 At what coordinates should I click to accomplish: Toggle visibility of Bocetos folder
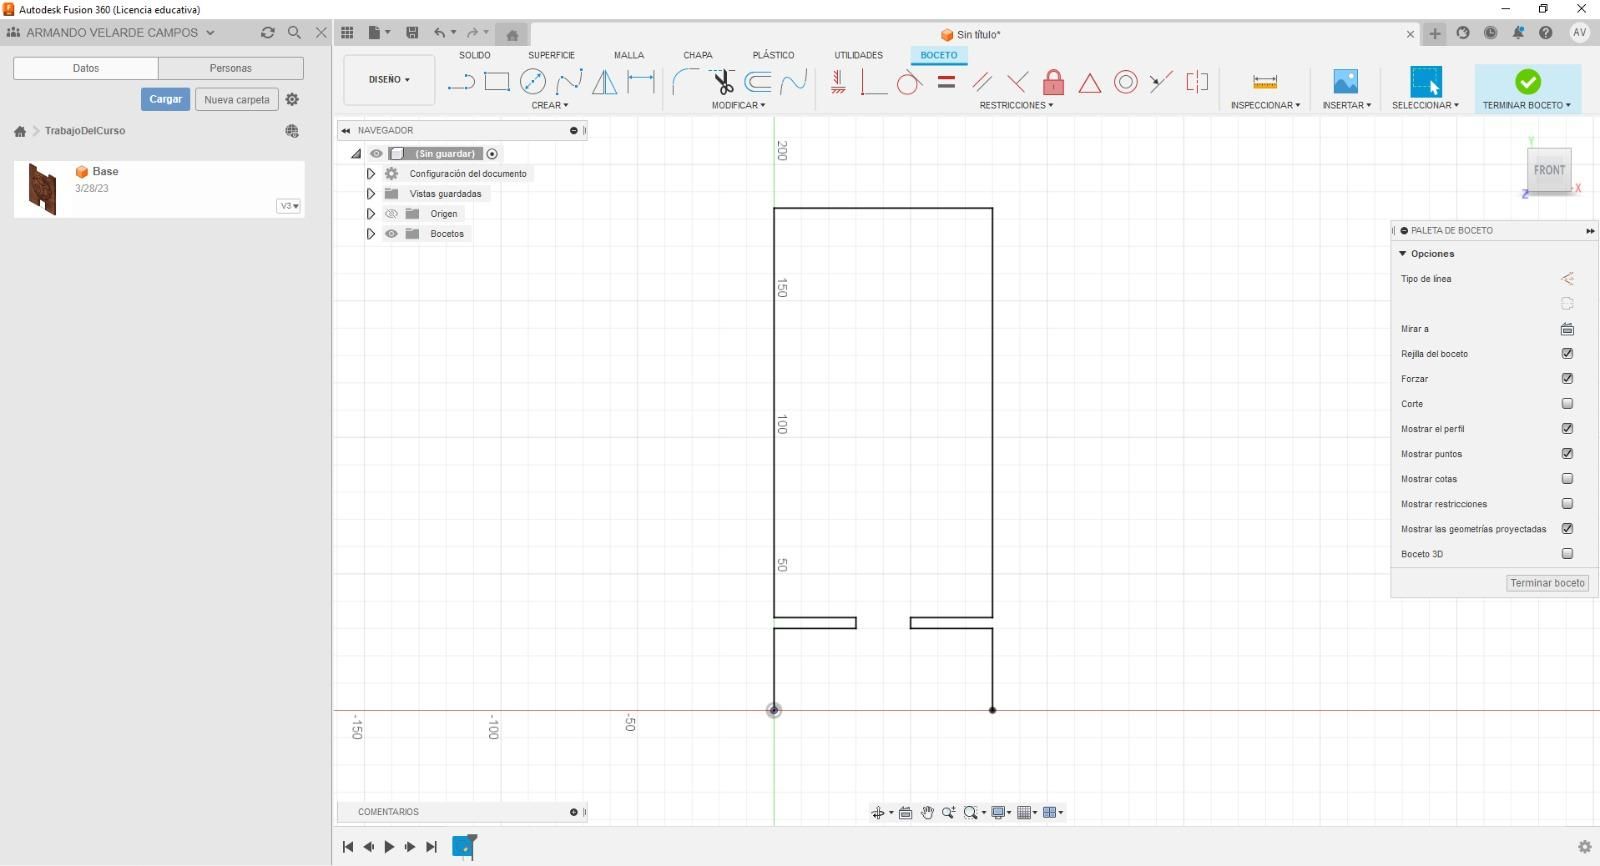391,234
